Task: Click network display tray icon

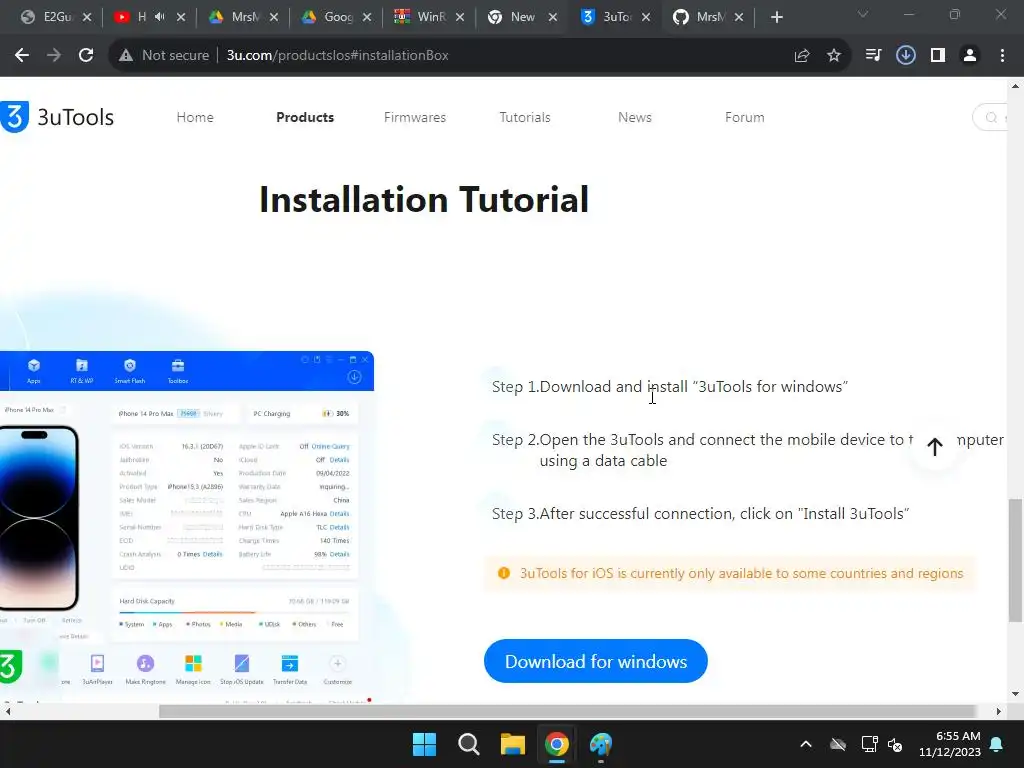Action: (x=869, y=744)
